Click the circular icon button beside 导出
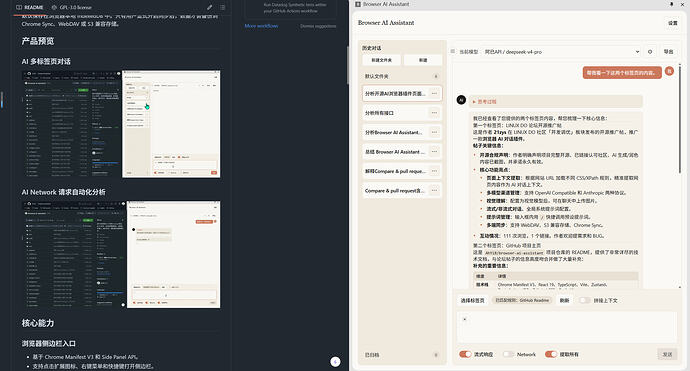 [x=650, y=51]
